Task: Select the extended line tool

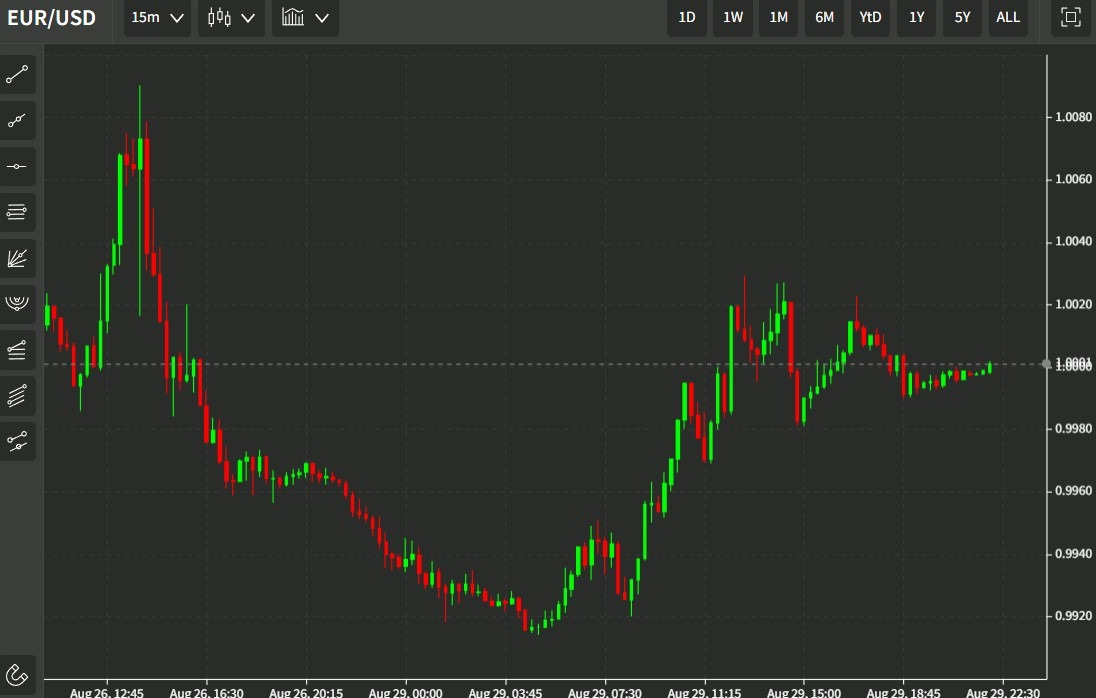Action: tap(17, 121)
